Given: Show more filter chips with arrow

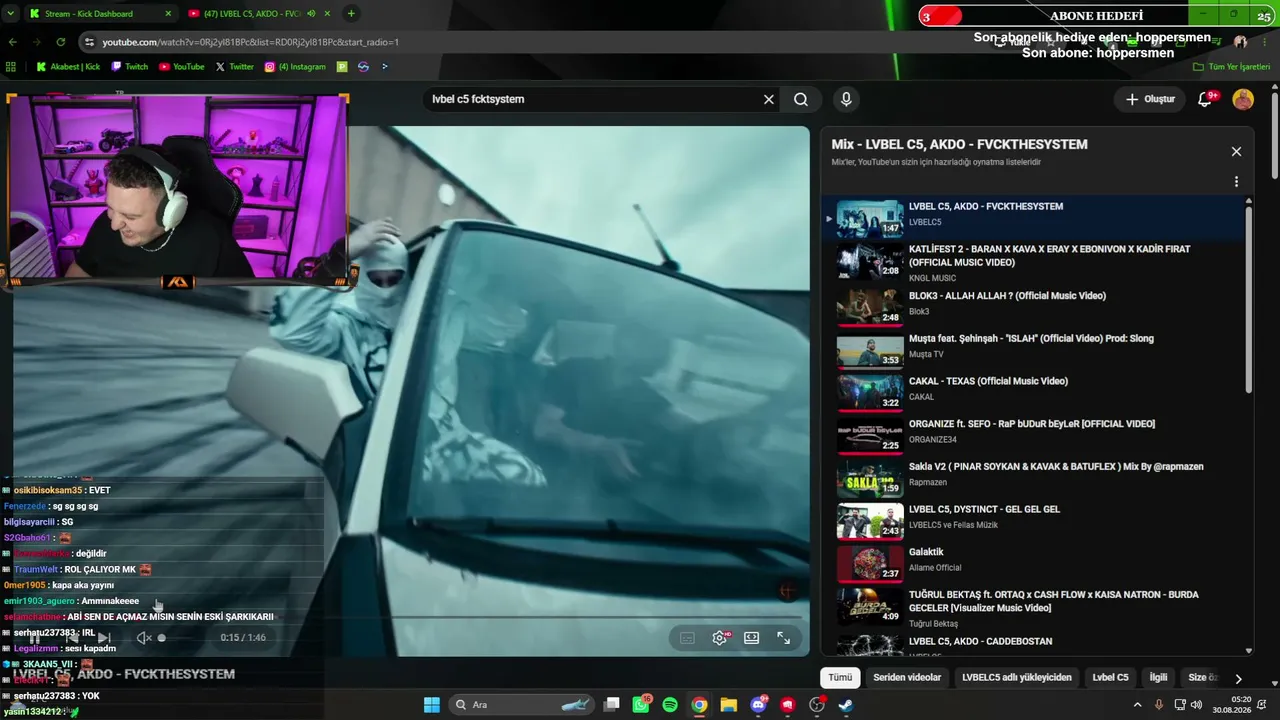Looking at the screenshot, I should tap(1238, 678).
